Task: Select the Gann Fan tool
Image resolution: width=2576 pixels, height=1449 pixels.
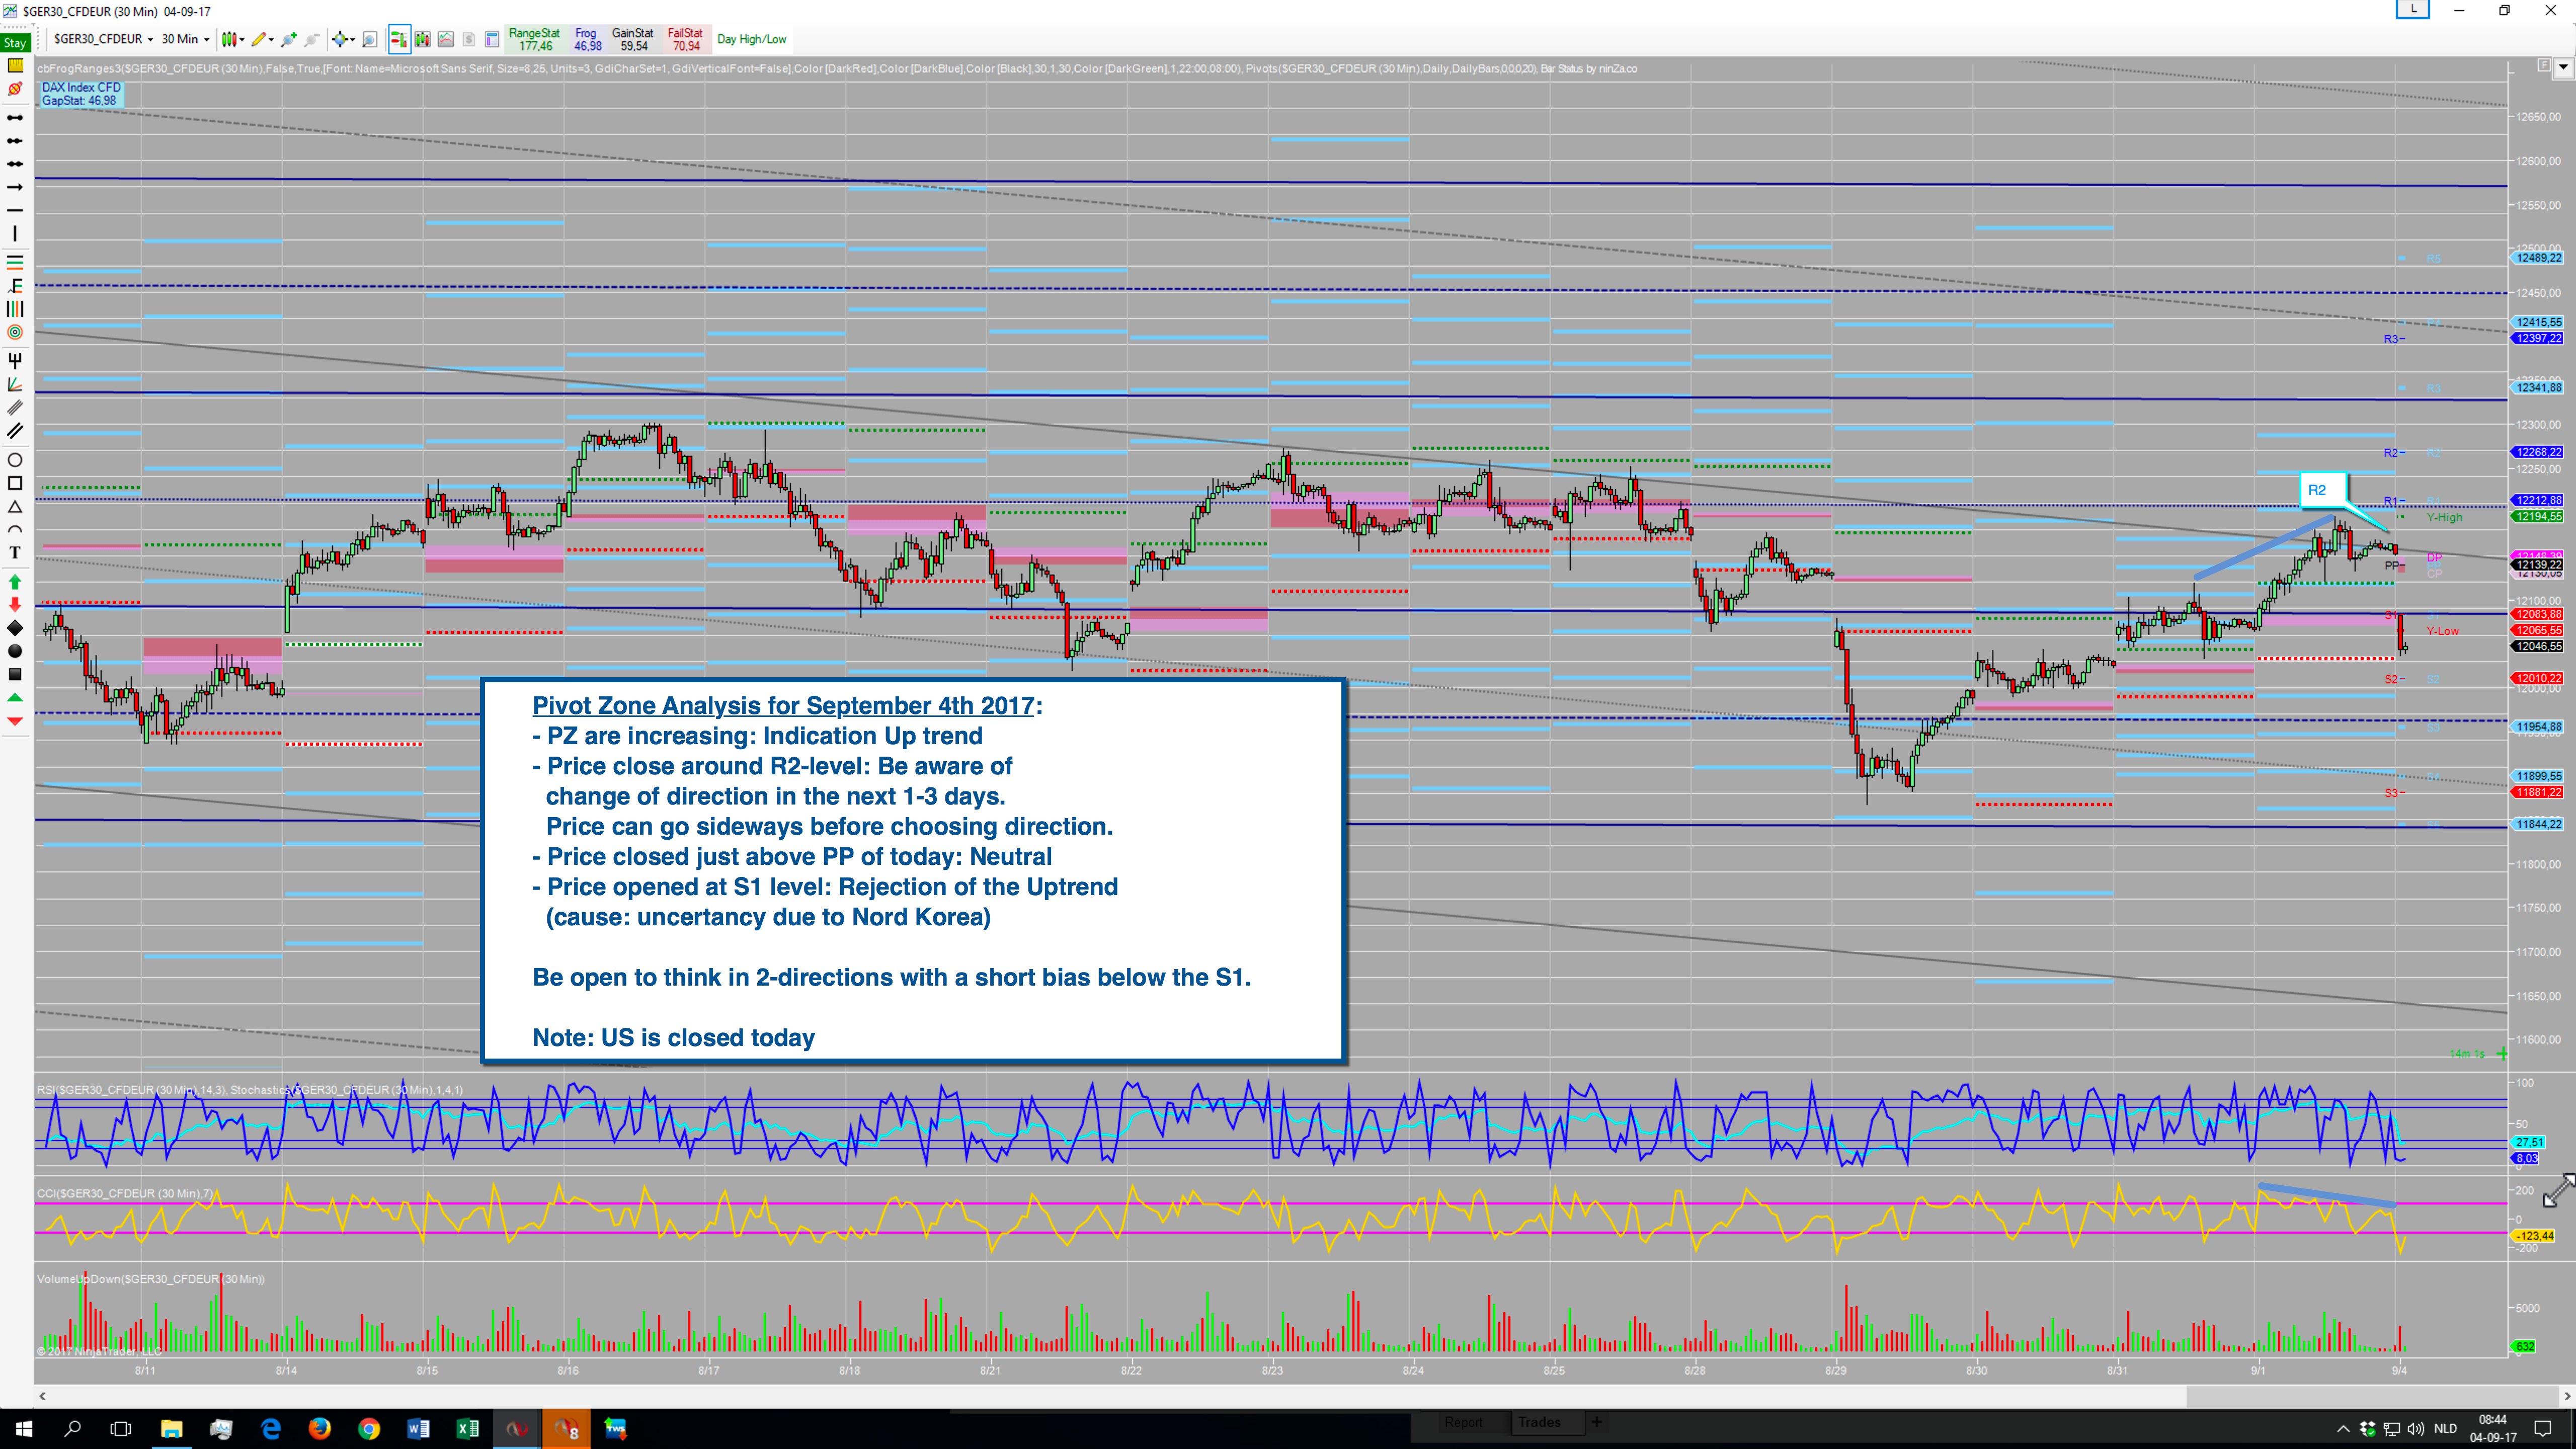Action: click(15, 384)
